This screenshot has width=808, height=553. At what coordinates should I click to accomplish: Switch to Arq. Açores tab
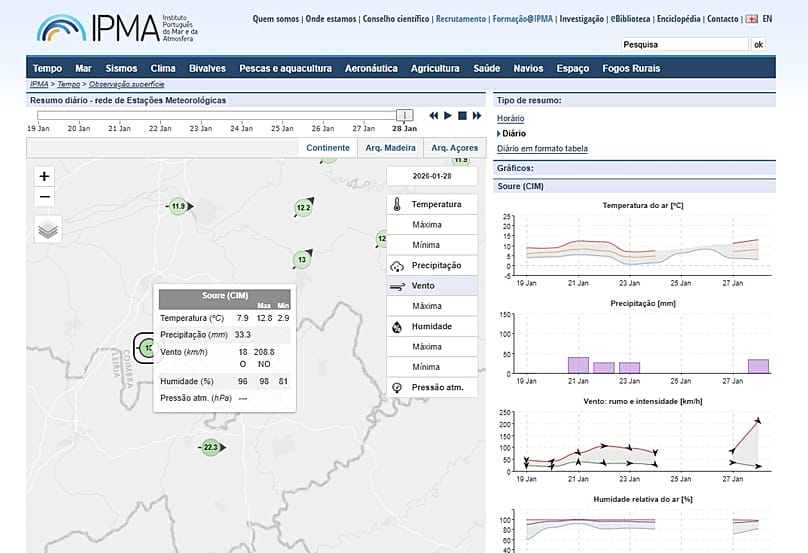pyautogui.click(x=454, y=148)
